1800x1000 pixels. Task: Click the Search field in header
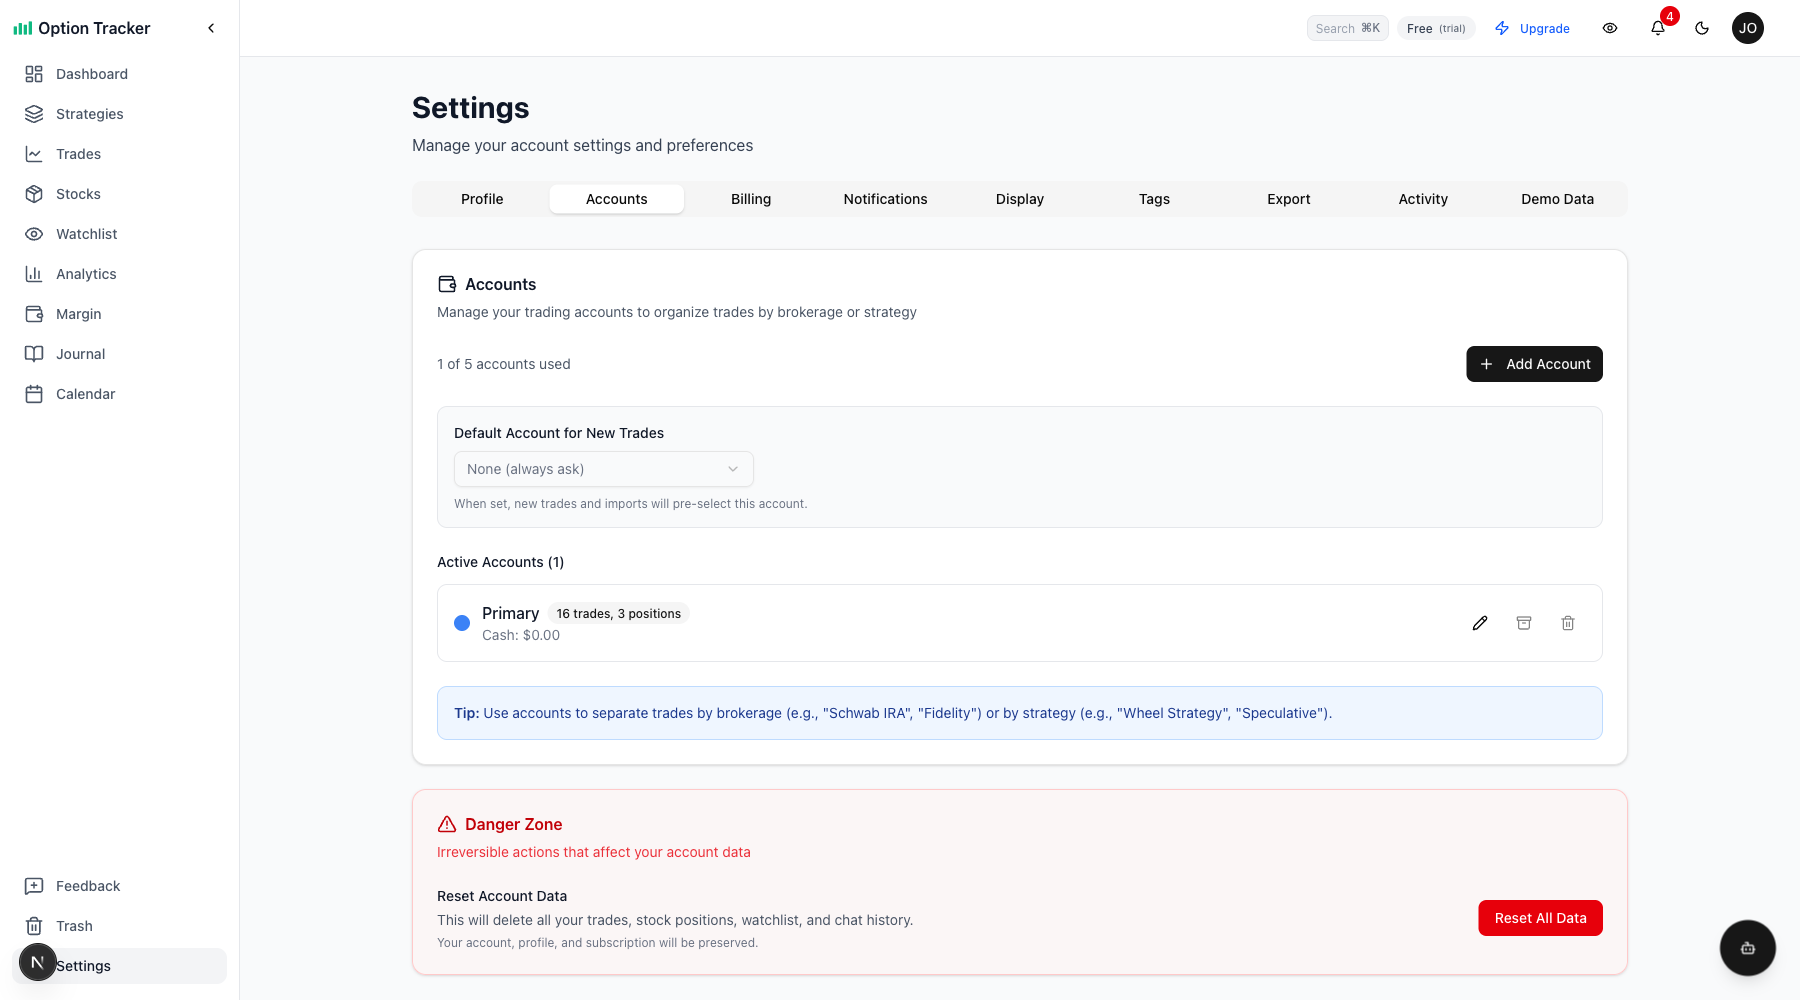[x=1346, y=28]
